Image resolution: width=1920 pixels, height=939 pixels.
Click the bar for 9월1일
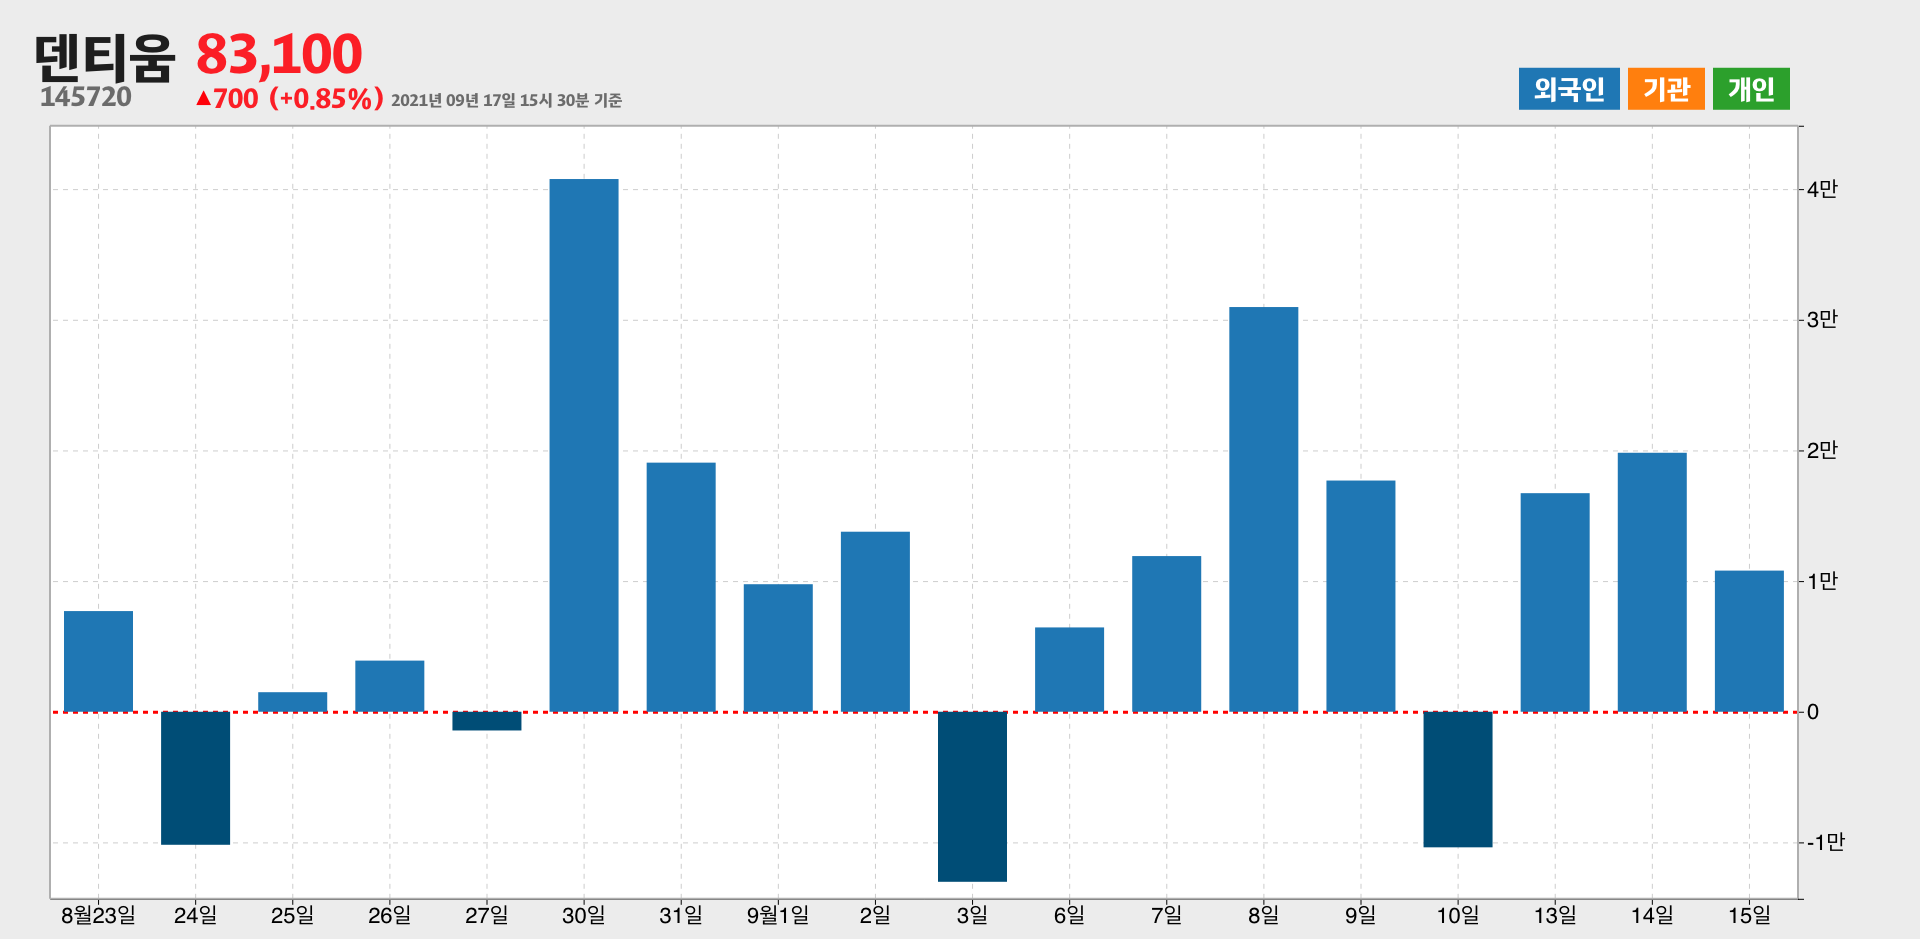tap(778, 648)
